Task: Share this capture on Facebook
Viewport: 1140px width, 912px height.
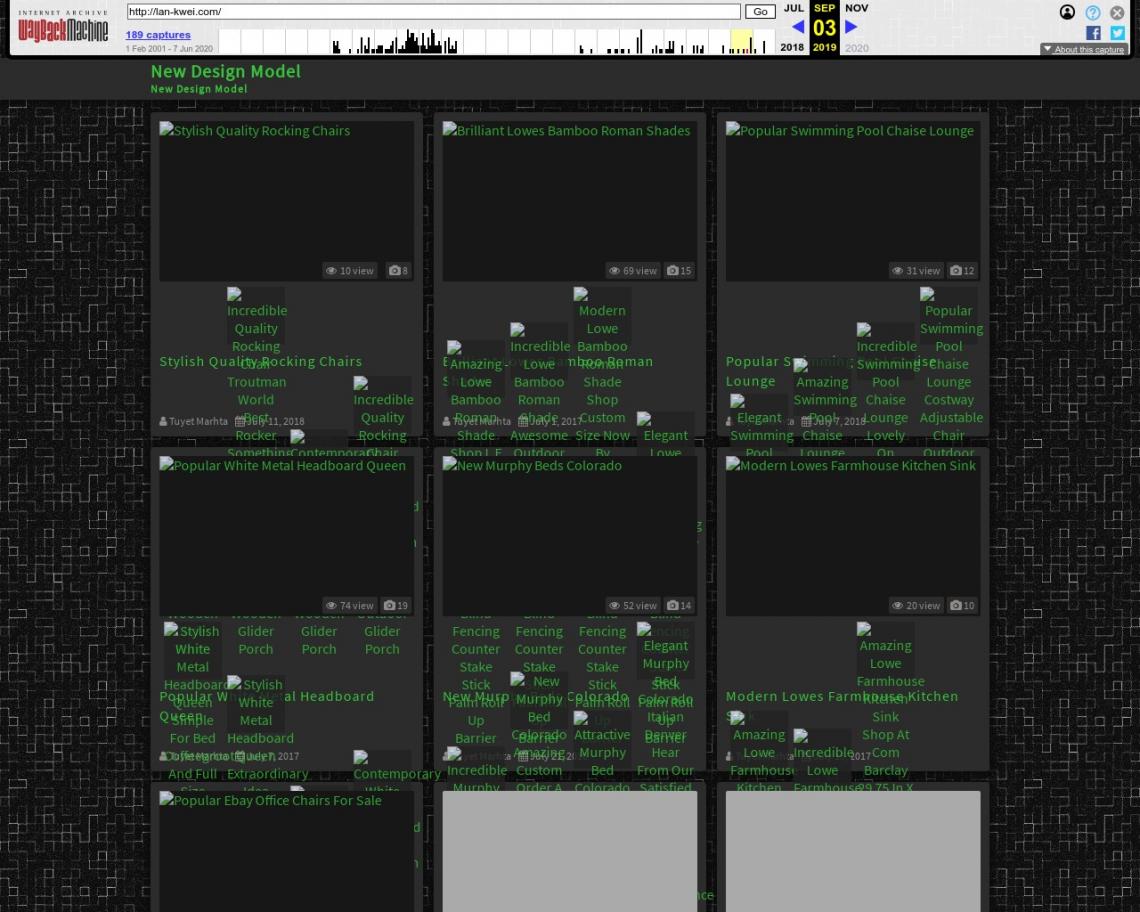Action: tap(1093, 33)
